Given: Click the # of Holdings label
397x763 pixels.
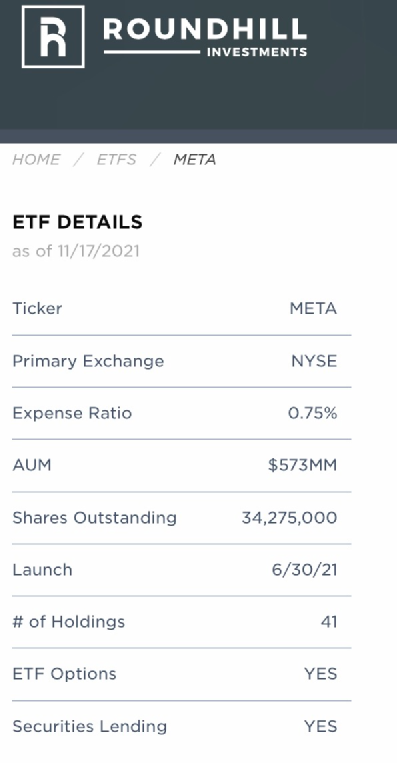Looking at the screenshot, I should 69,622.
